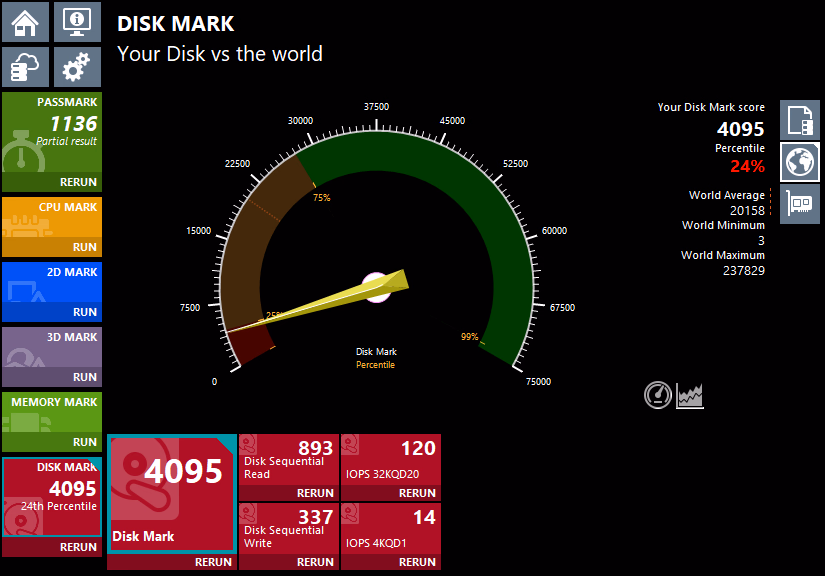This screenshot has height=576, width=825.
Task: Rerun the IOPS 4KQD1 test
Action: pyautogui.click(x=417, y=562)
